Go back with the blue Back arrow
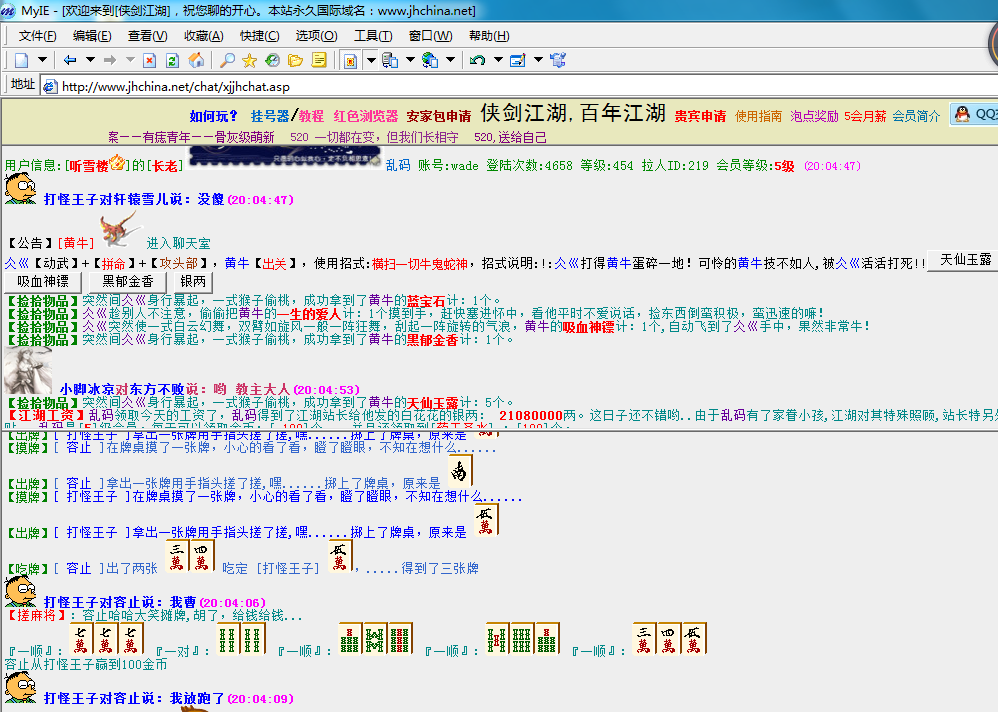The height and width of the screenshot is (712, 998). pos(70,60)
